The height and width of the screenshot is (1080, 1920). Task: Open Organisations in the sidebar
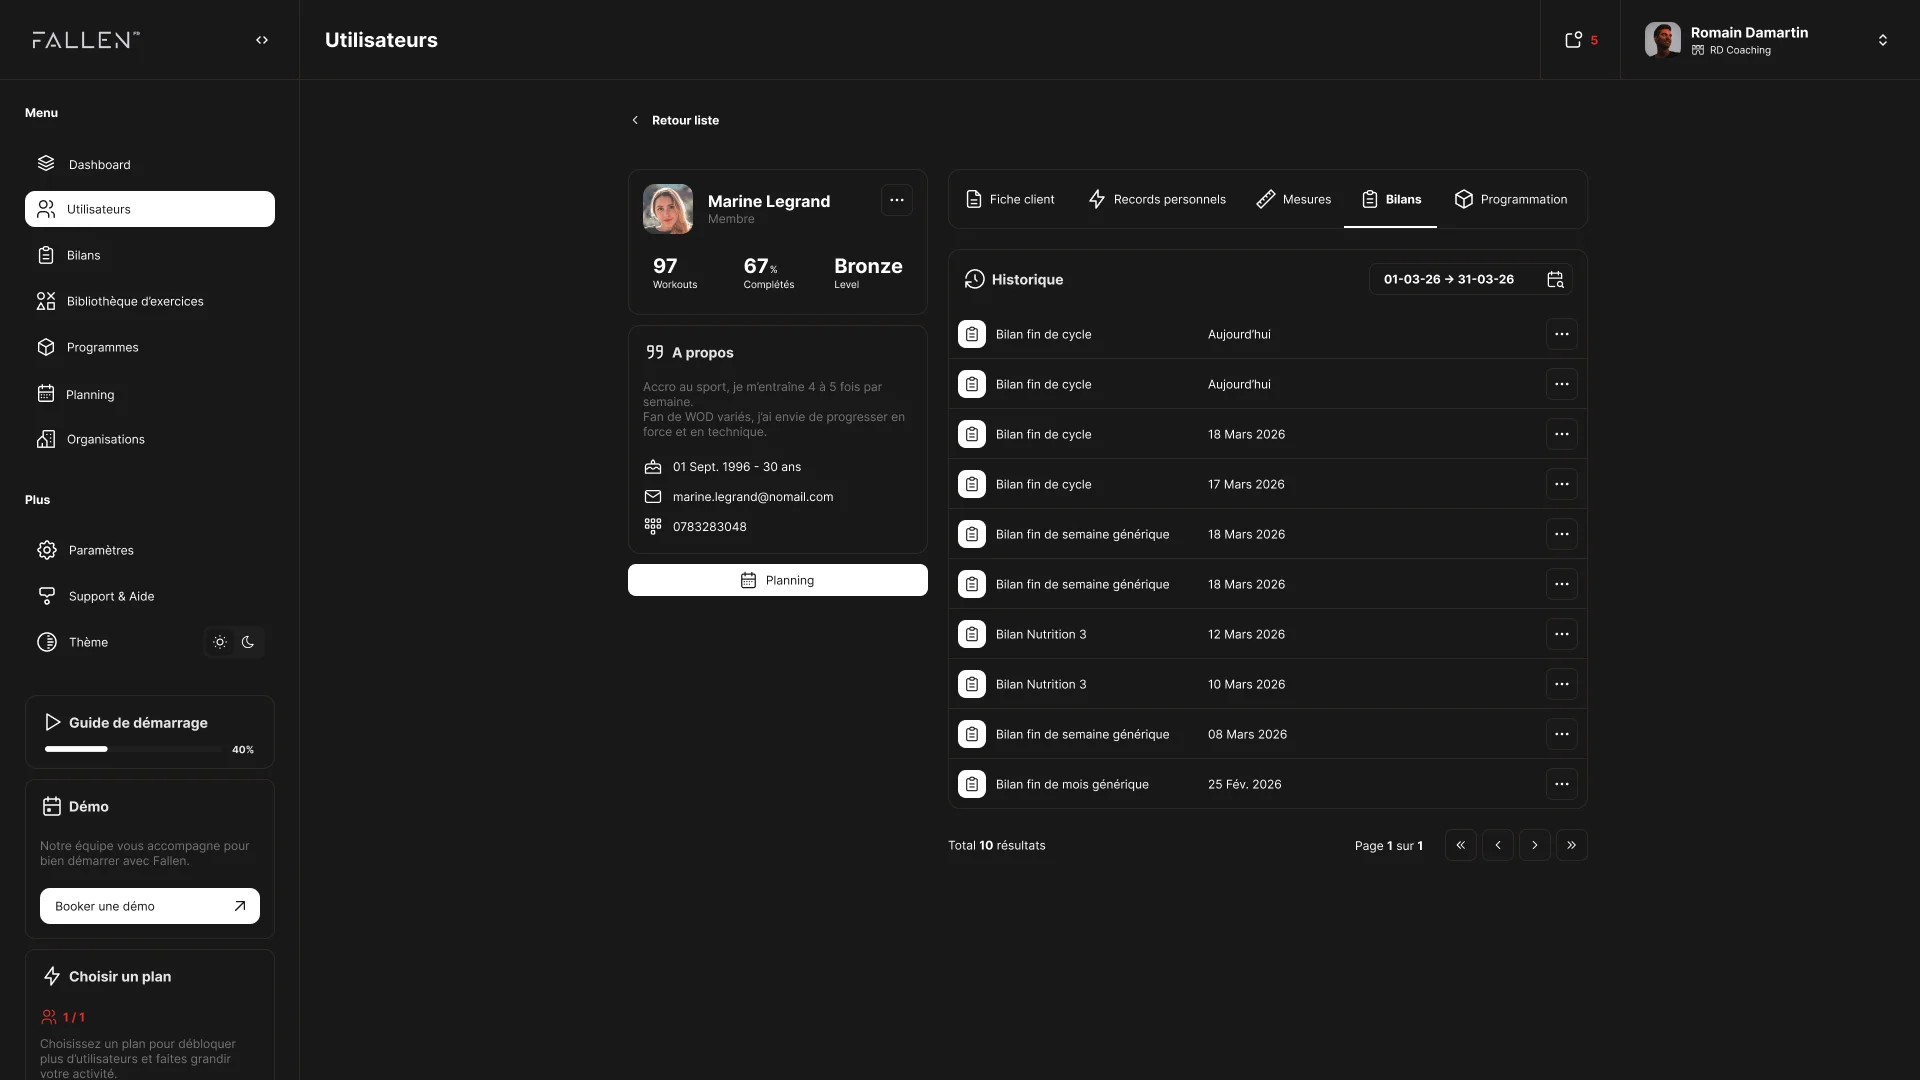click(150, 439)
